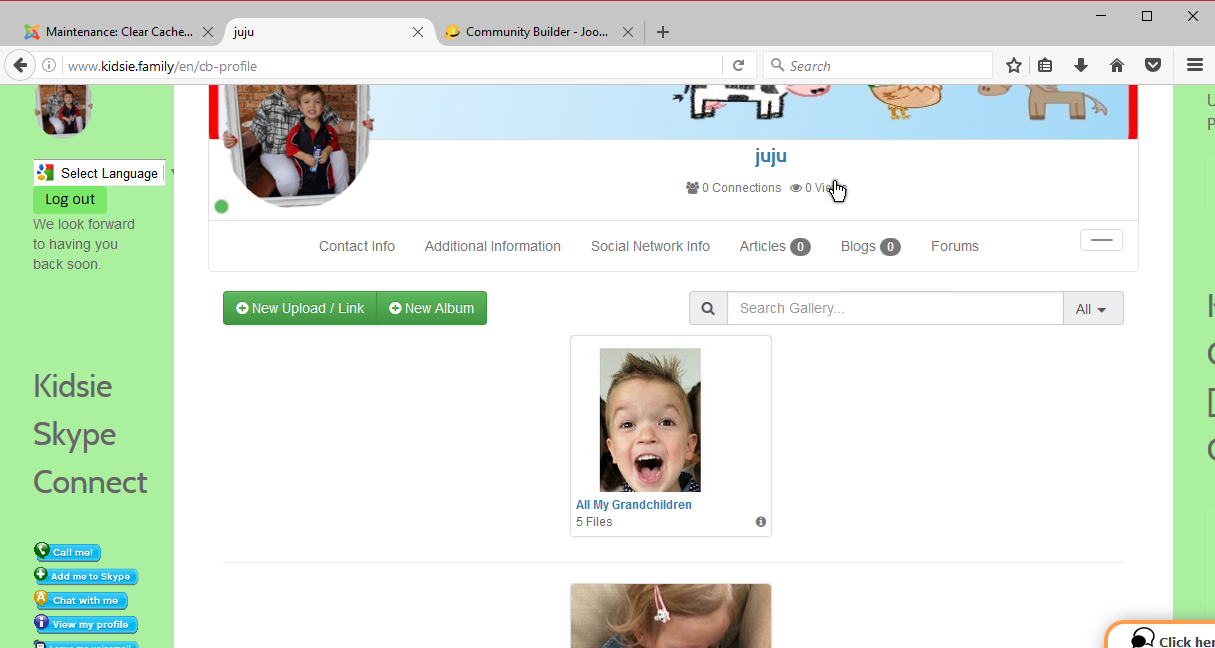Viewport: 1215px width, 648px height.
Task: Go back using the browser back arrow
Action: pos(20,65)
